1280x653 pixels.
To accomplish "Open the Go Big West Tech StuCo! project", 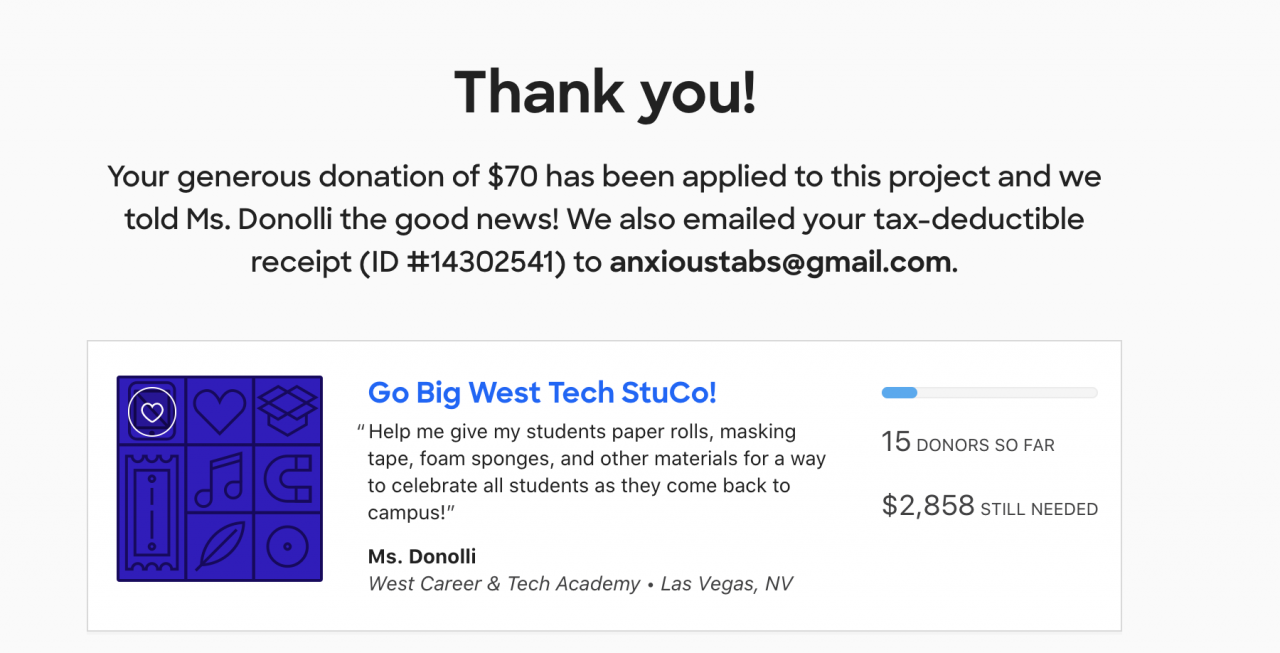I will click(x=542, y=393).
